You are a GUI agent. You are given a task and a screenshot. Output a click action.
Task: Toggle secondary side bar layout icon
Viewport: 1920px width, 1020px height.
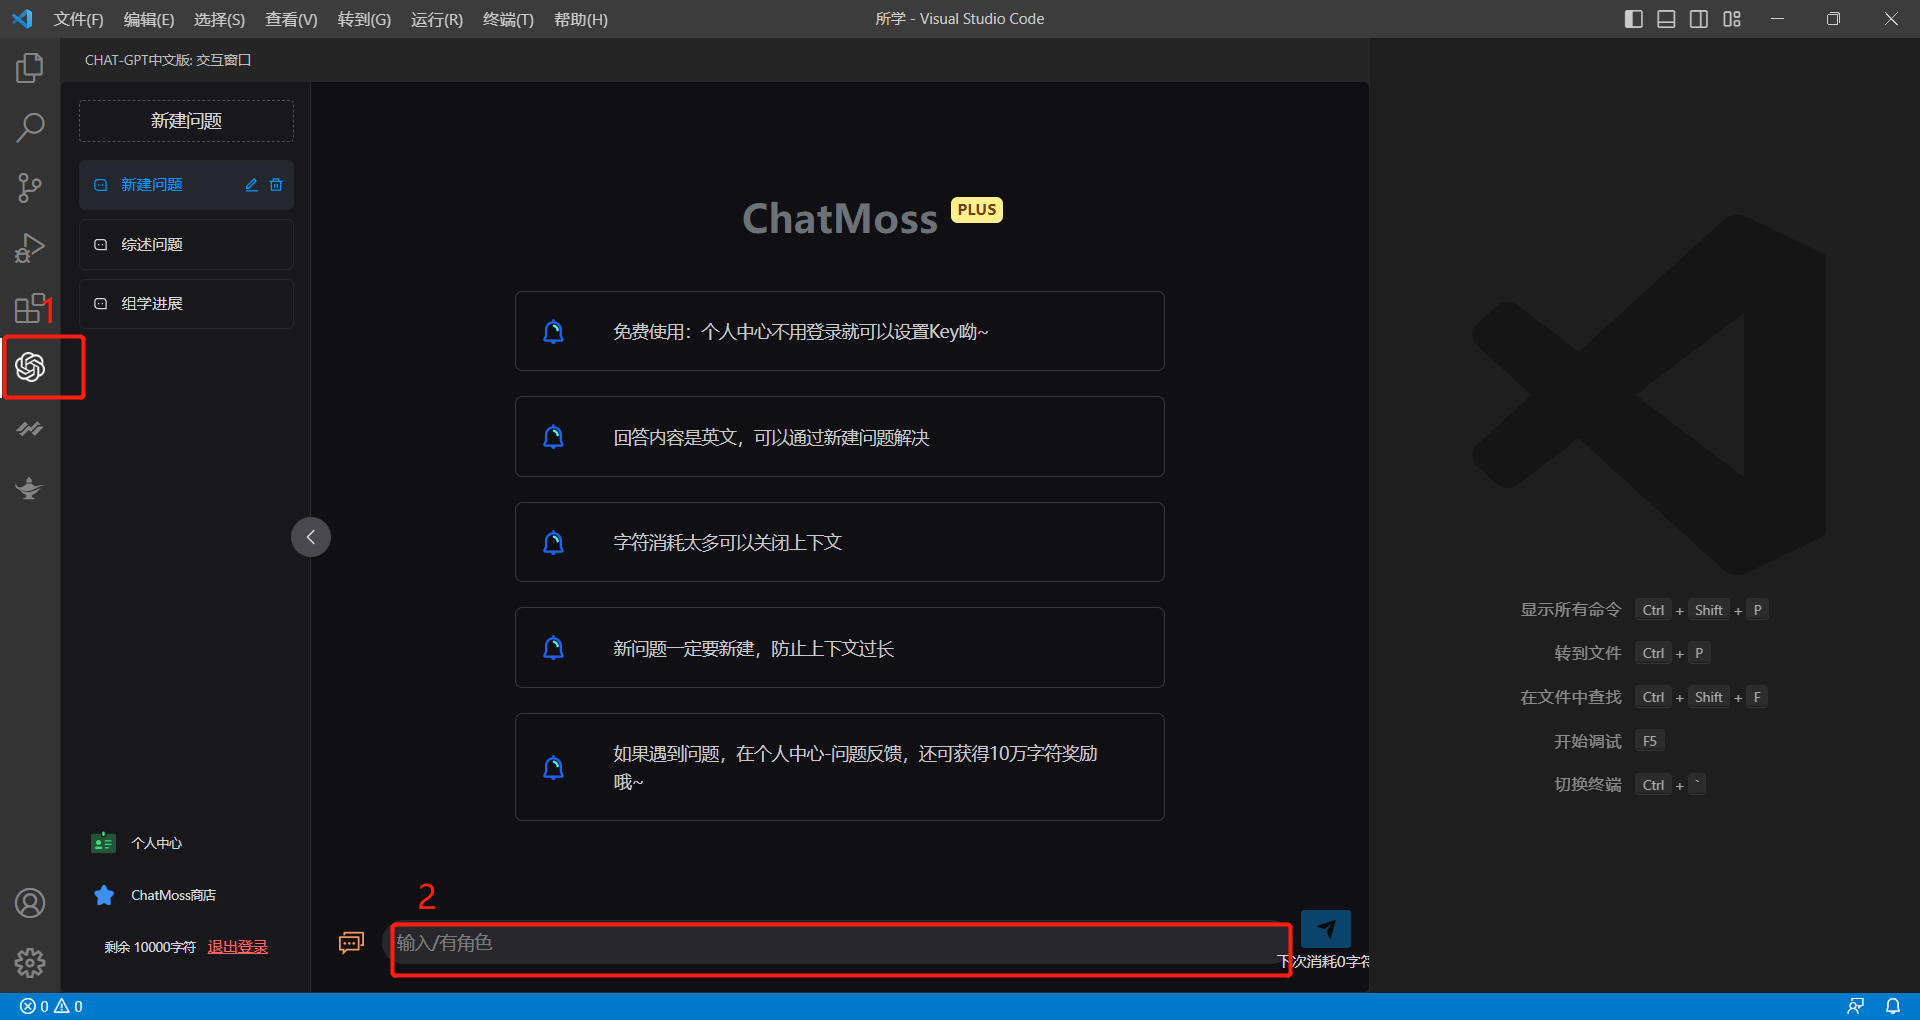1699,19
